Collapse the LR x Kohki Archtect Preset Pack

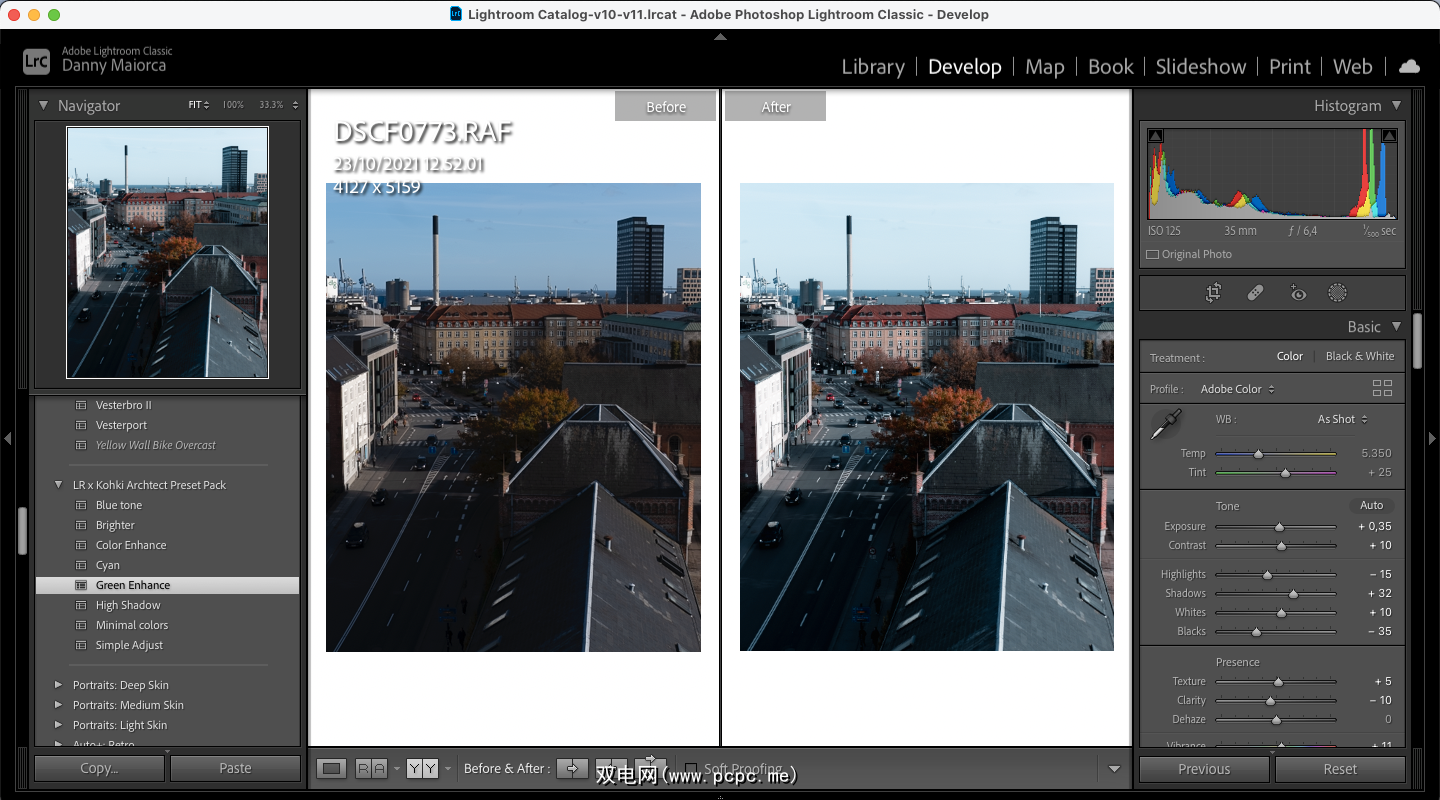click(58, 485)
